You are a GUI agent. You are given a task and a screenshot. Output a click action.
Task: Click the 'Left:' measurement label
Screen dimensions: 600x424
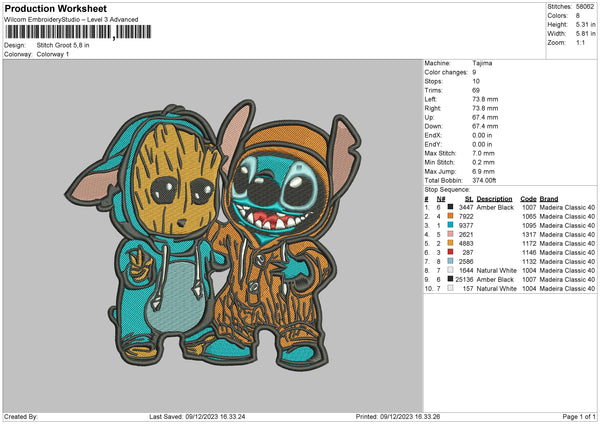pos(430,99)
